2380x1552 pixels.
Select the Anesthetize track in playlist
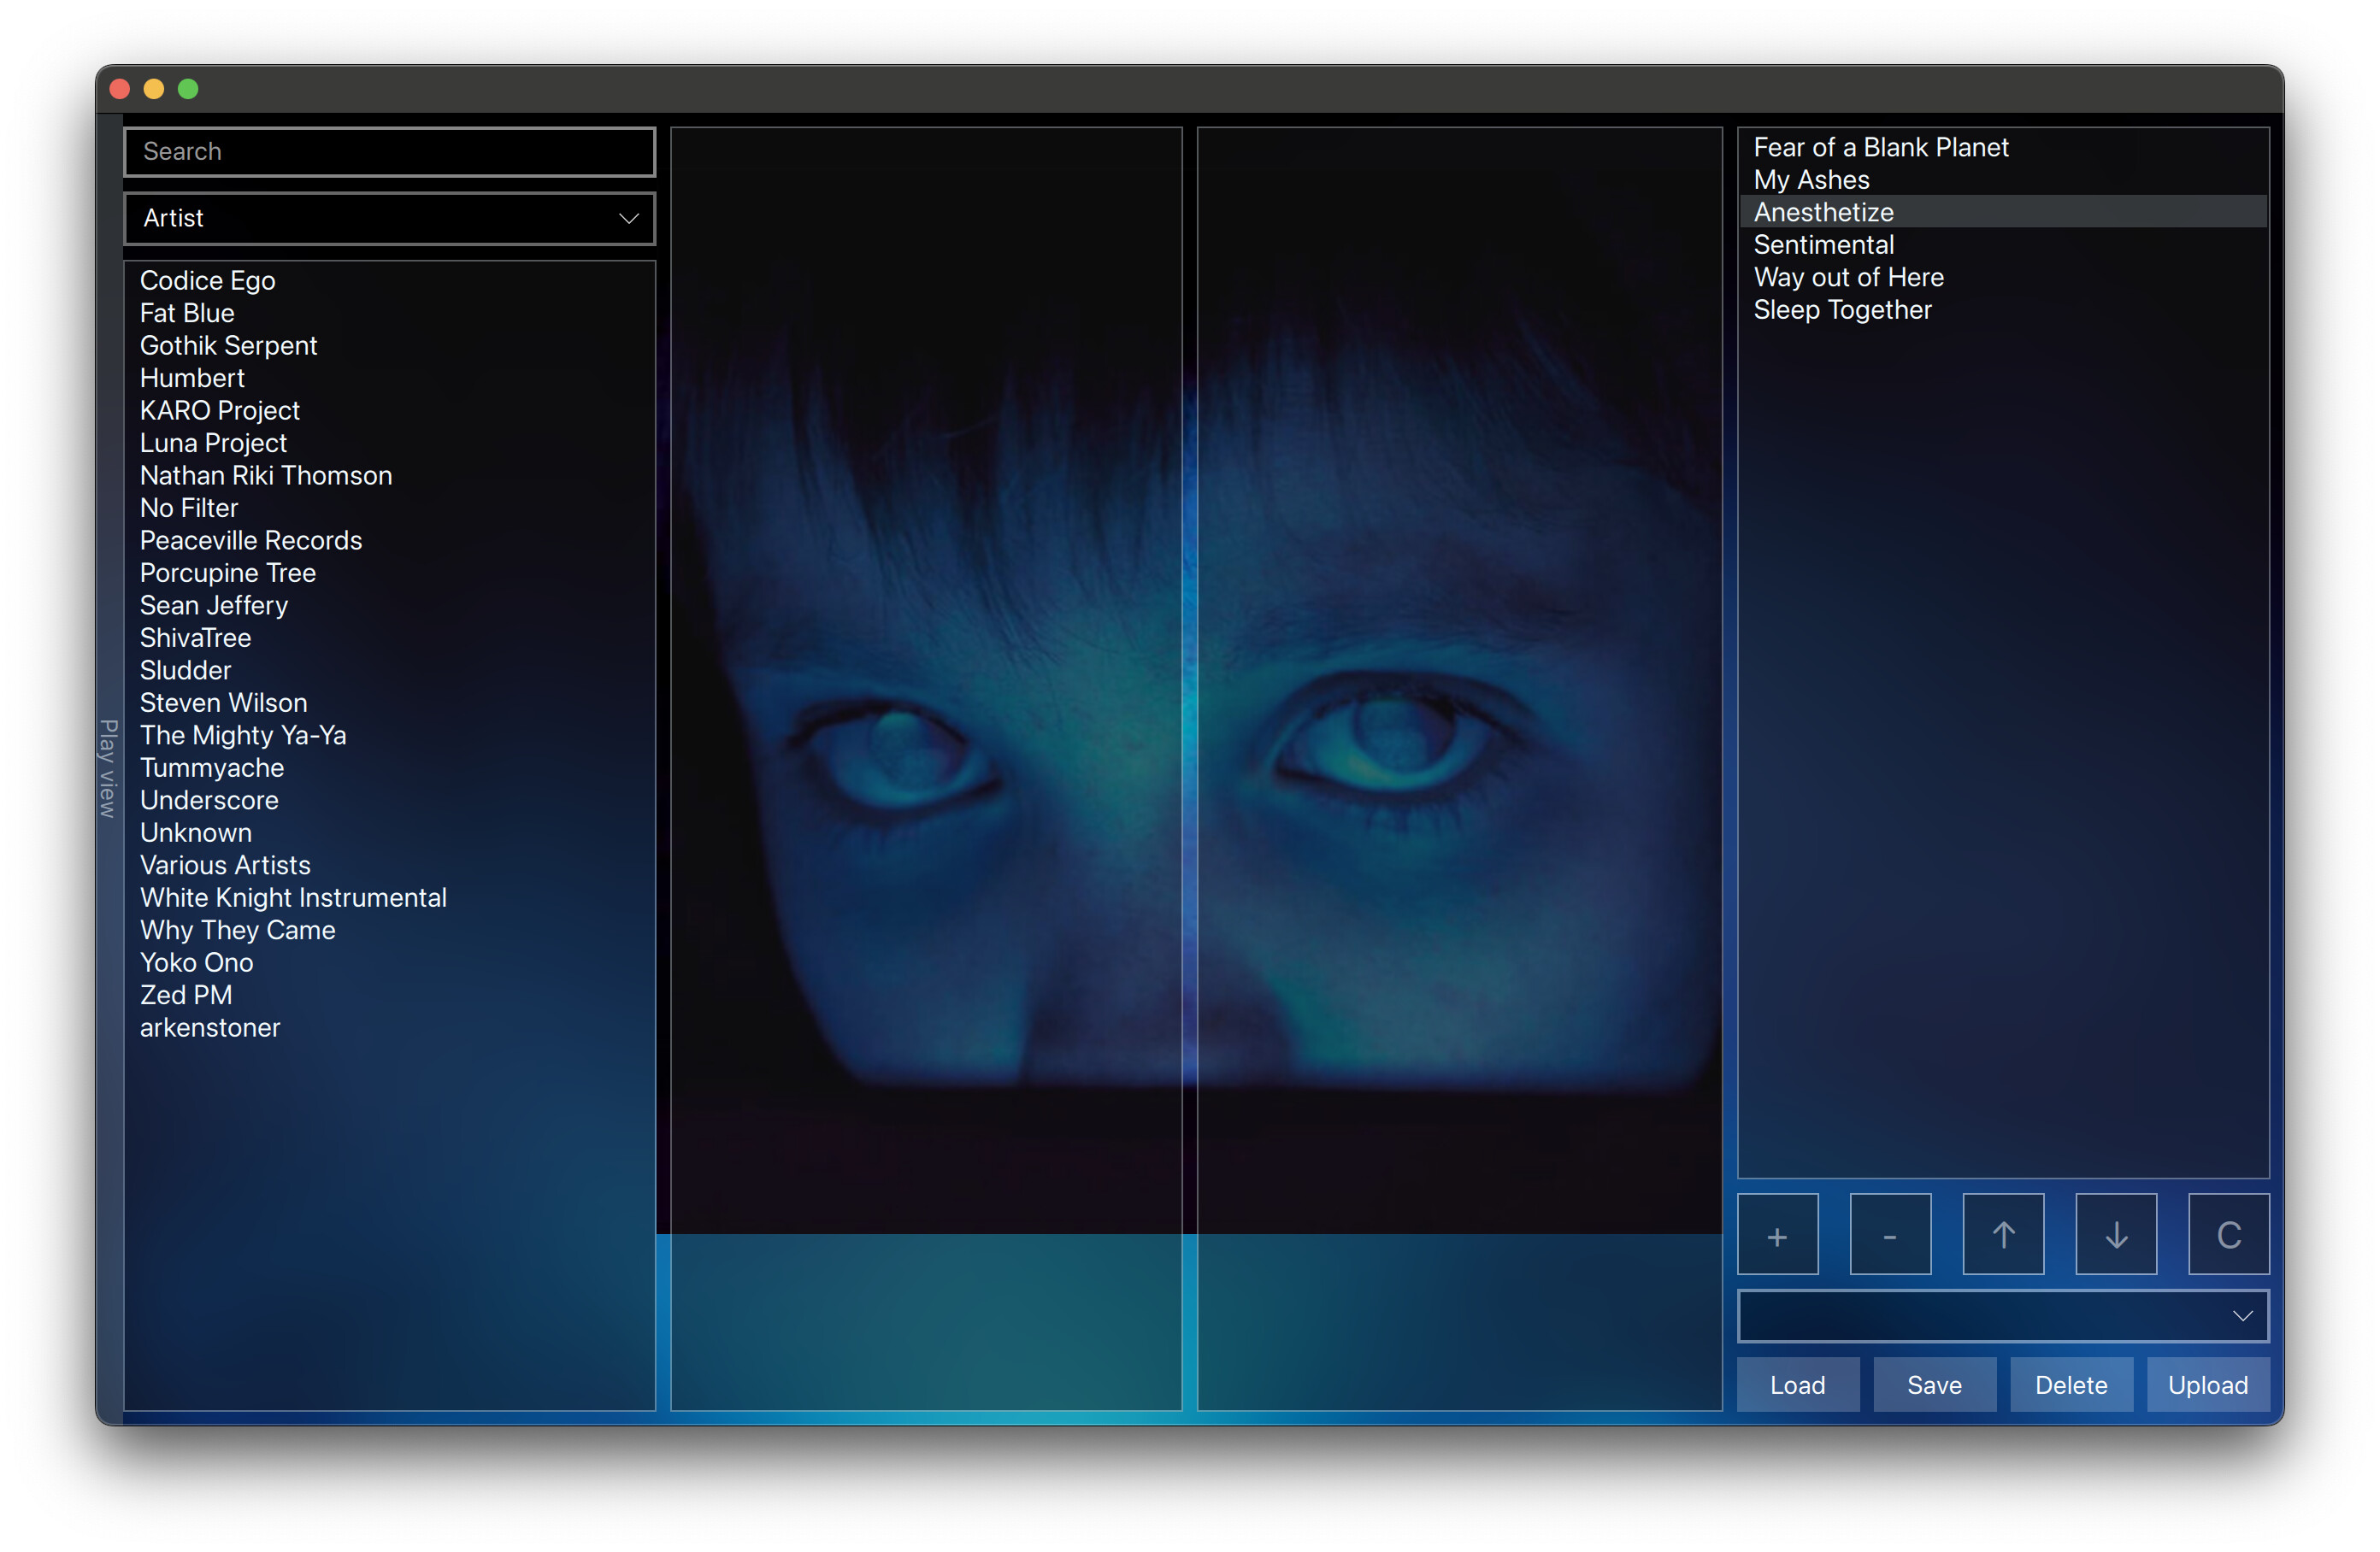(1823, 212)
